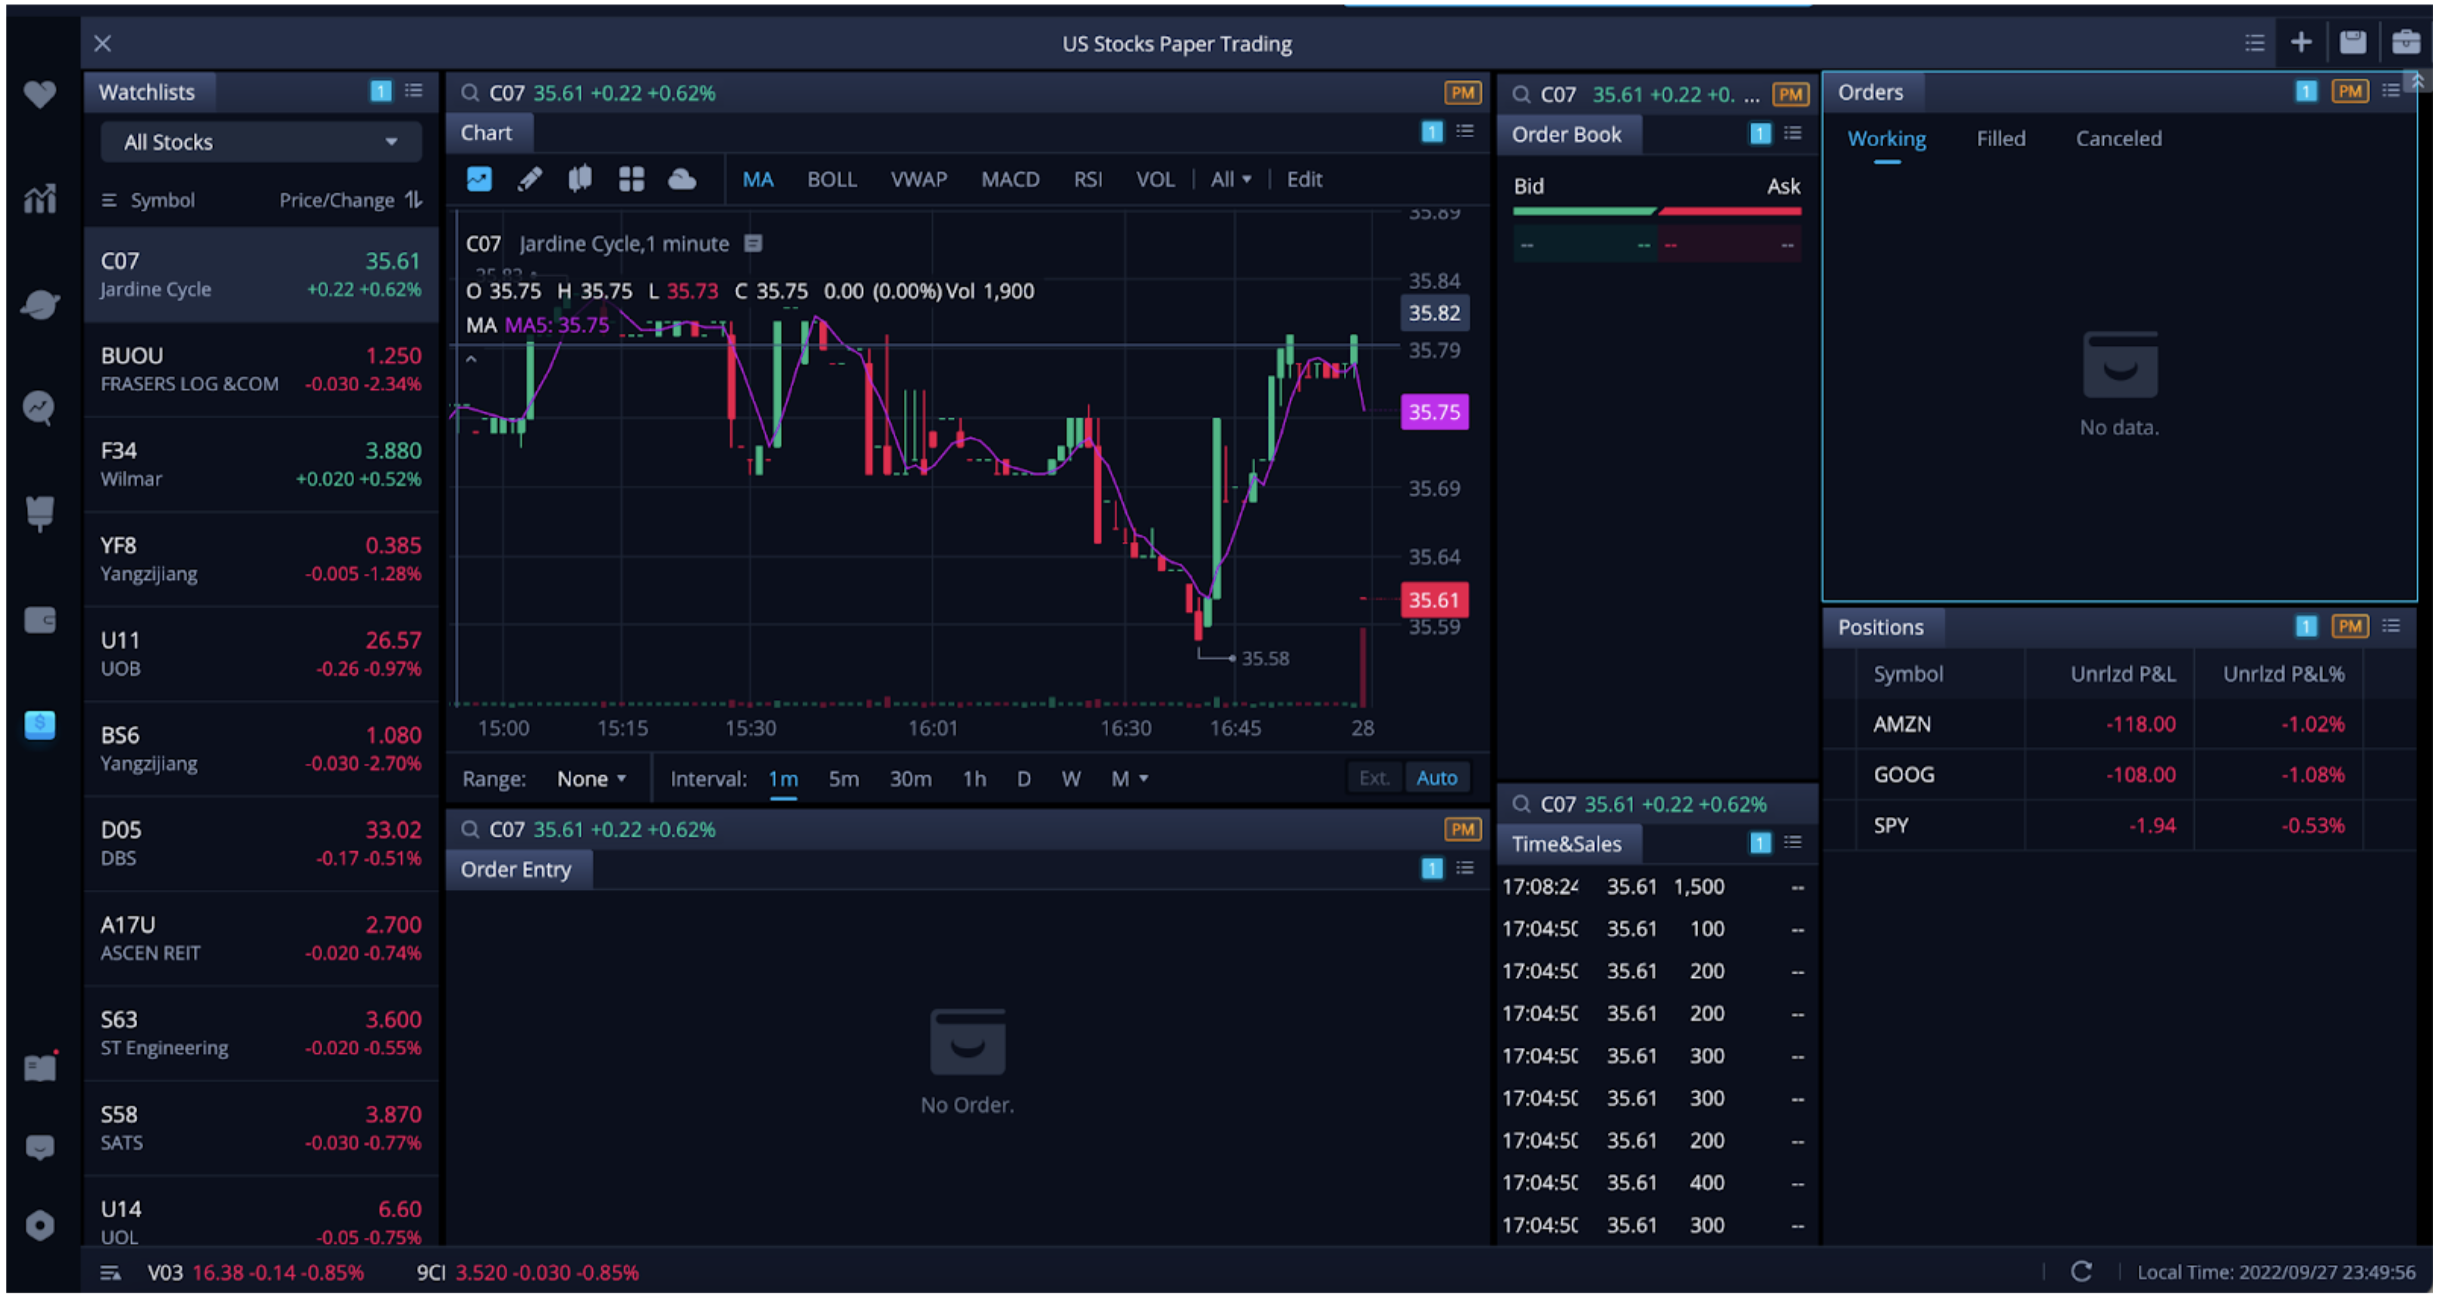Set chart interval to D
Screen dimensions: 2440x1298
1023,778
